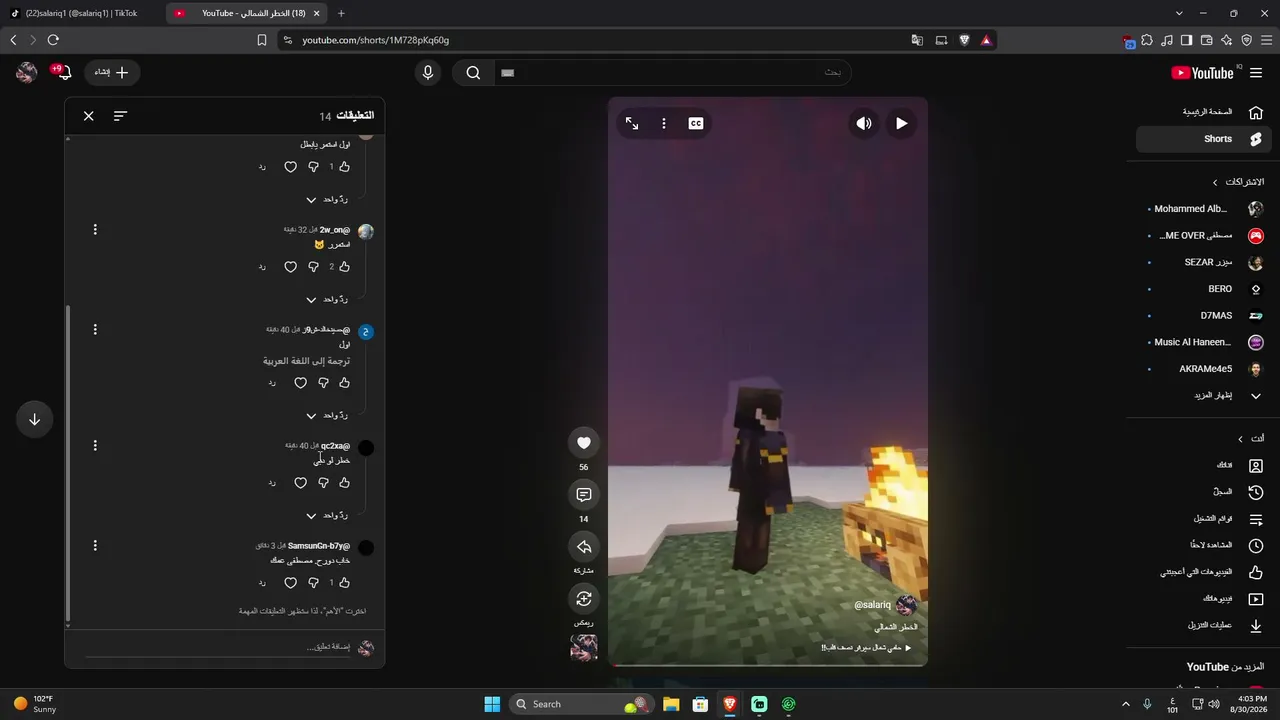Dislike the comment by @2w_on
Screen dimensions: 1280x720
tap(313, 267)
